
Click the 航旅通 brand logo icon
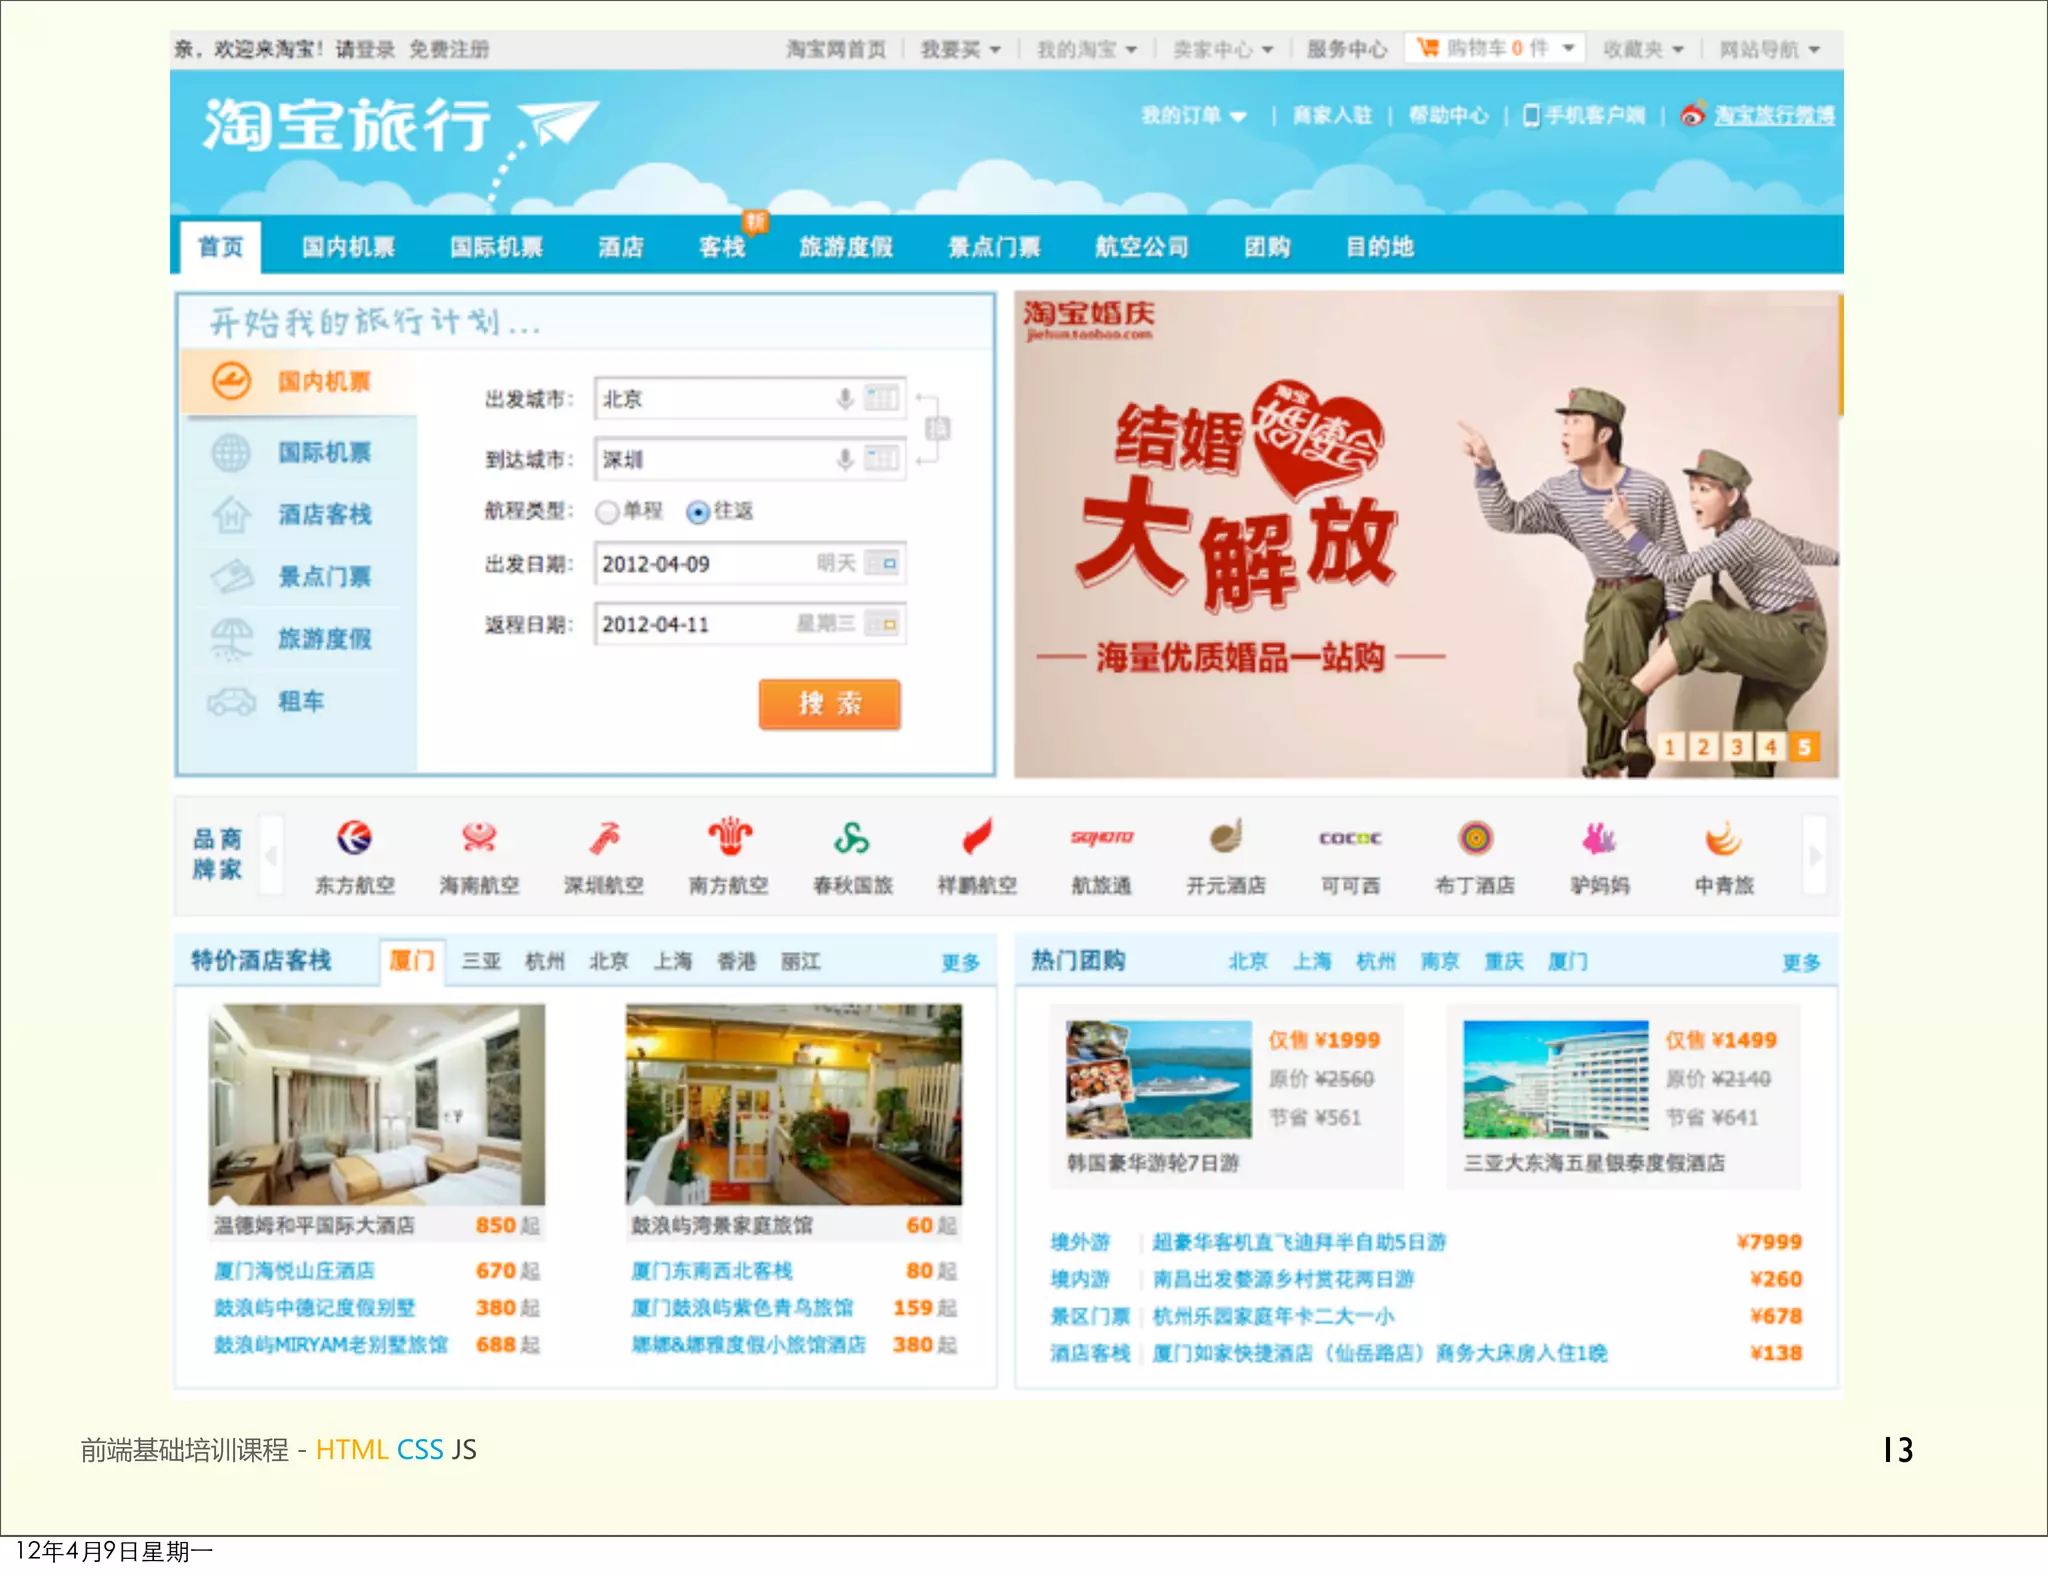click(x=1101, y=837)
